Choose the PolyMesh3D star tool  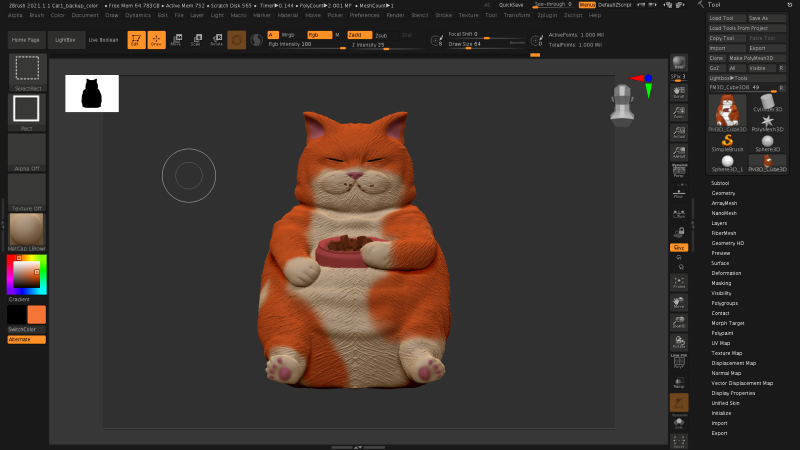point(767,123)
